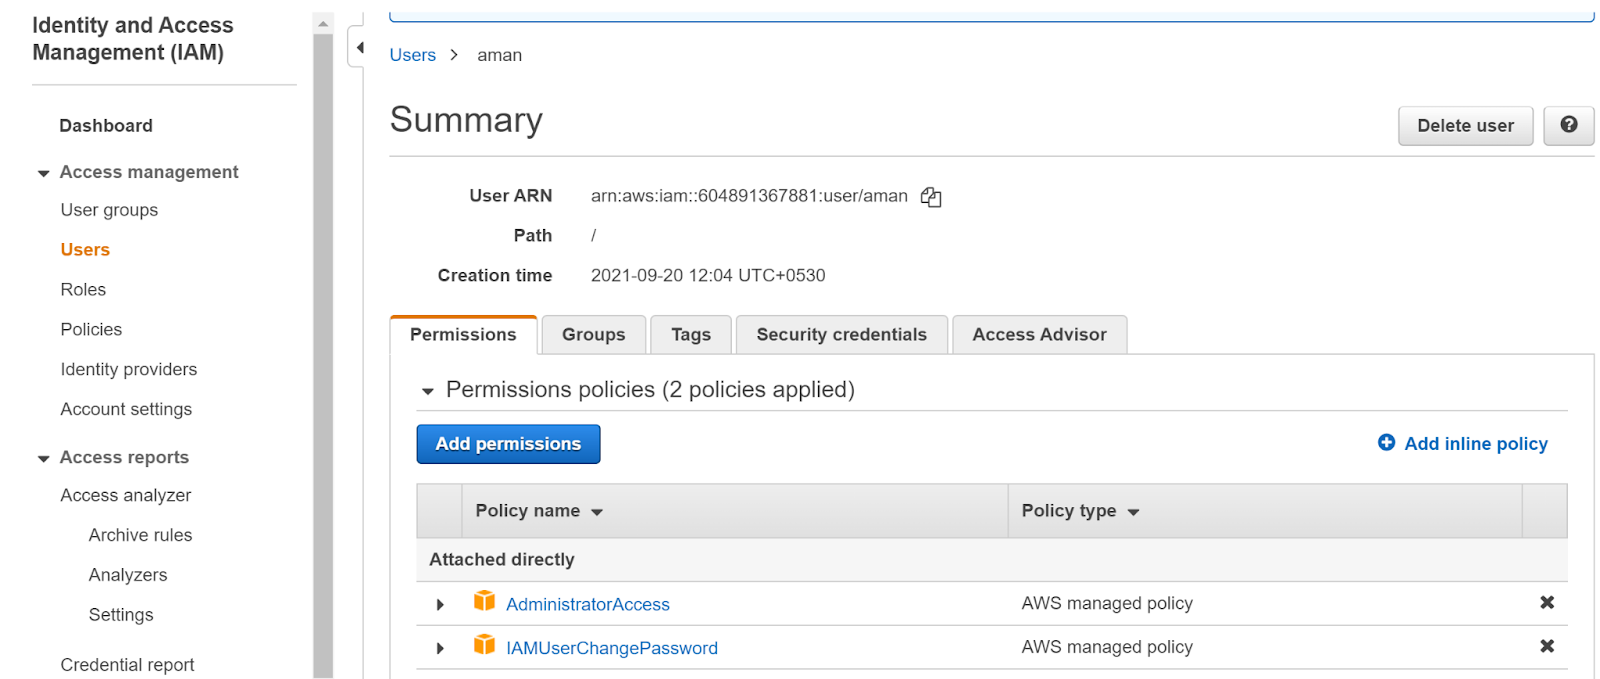1600x679 pixels.
Task: Open the Groups tab
Action: coord(593,335)
